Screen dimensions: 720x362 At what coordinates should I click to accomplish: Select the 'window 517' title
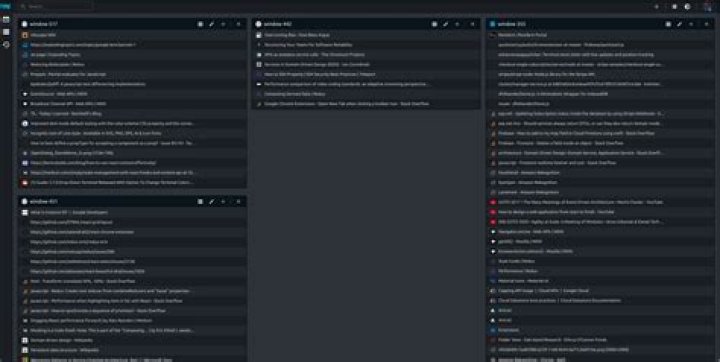[44, 24]
